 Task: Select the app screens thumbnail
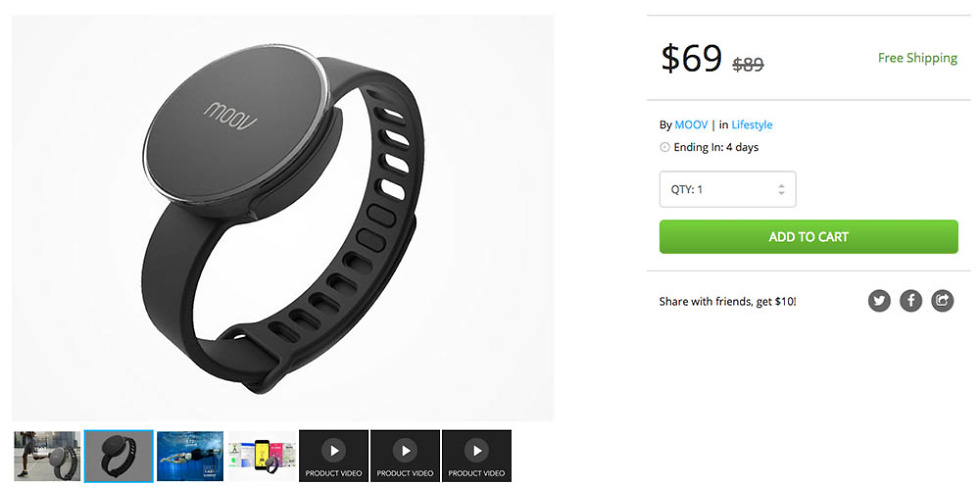262,456
